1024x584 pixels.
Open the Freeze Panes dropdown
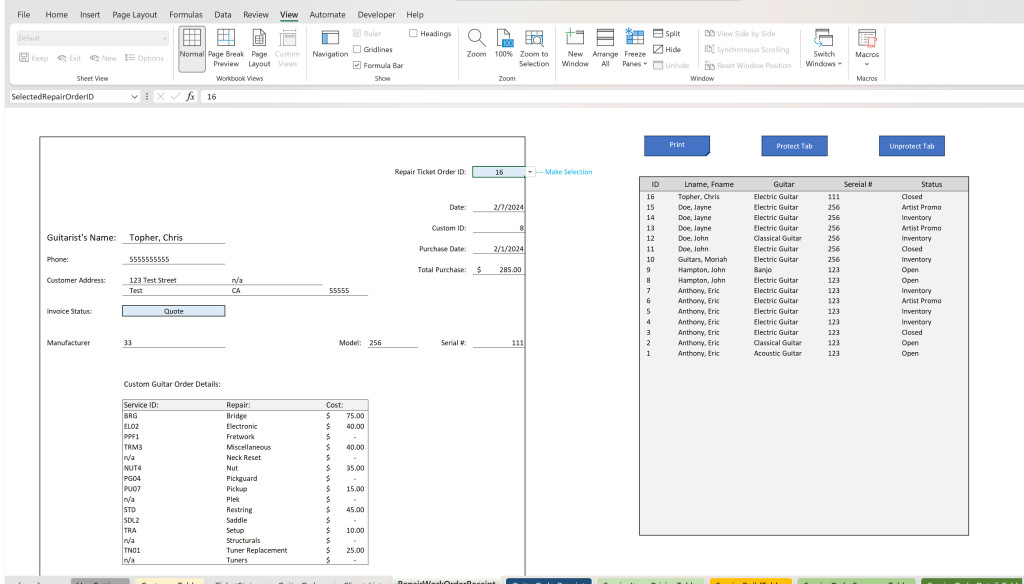click(x=634, y=48)
